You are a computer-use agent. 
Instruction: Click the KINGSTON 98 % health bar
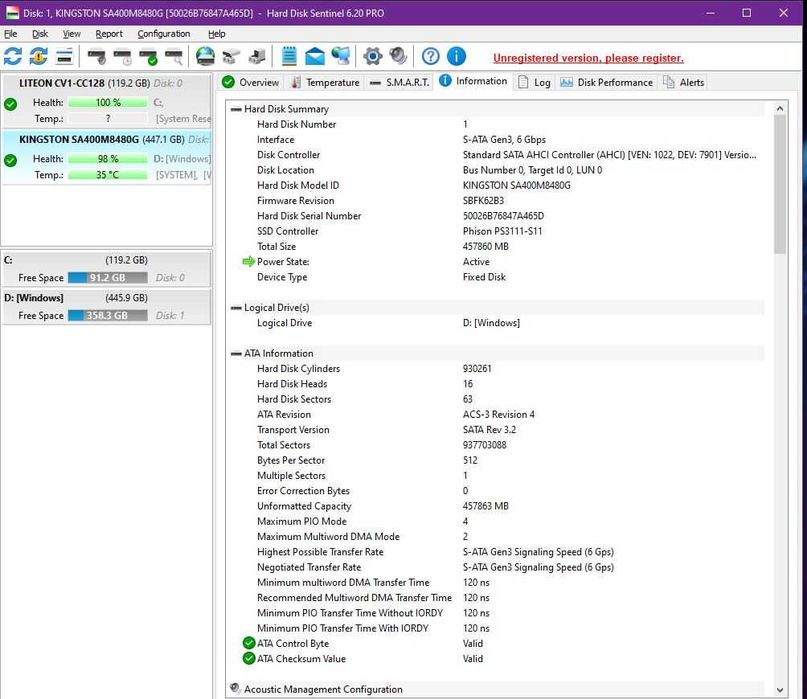tap(108, 159)
